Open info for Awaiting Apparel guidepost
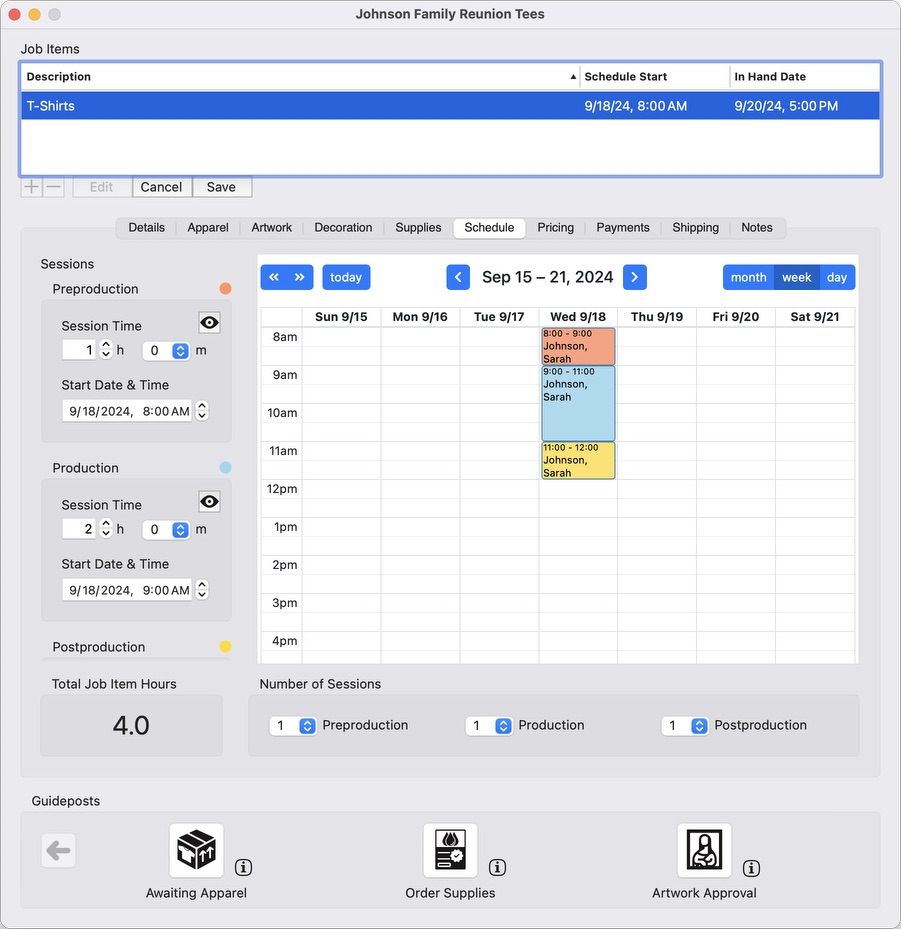This screenshot has height=929, width=901. [x=243, y=867]
